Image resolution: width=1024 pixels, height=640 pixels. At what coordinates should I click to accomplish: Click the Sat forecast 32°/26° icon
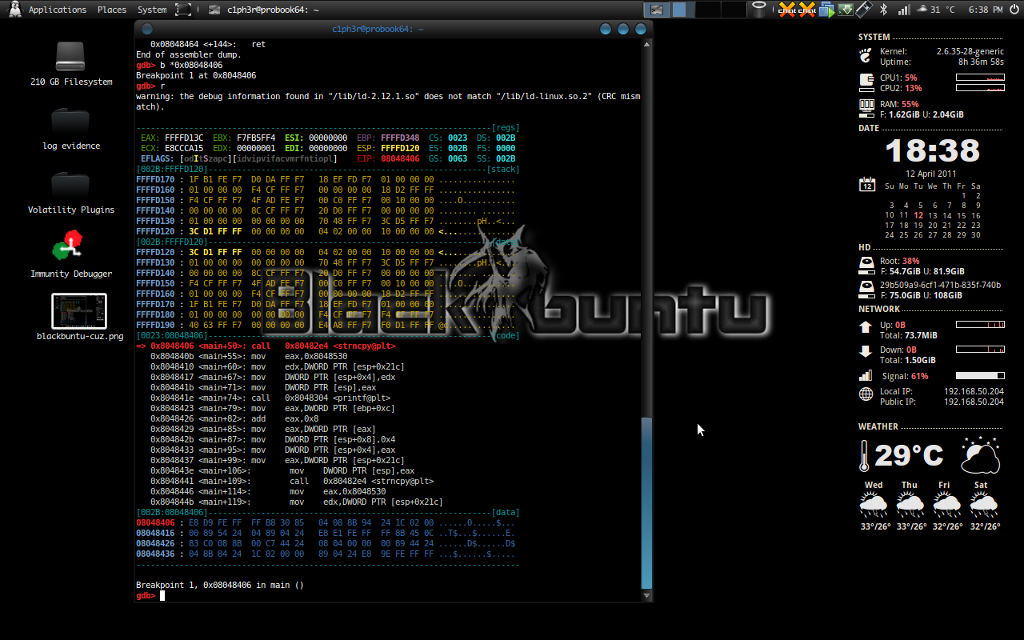[984, 505]
